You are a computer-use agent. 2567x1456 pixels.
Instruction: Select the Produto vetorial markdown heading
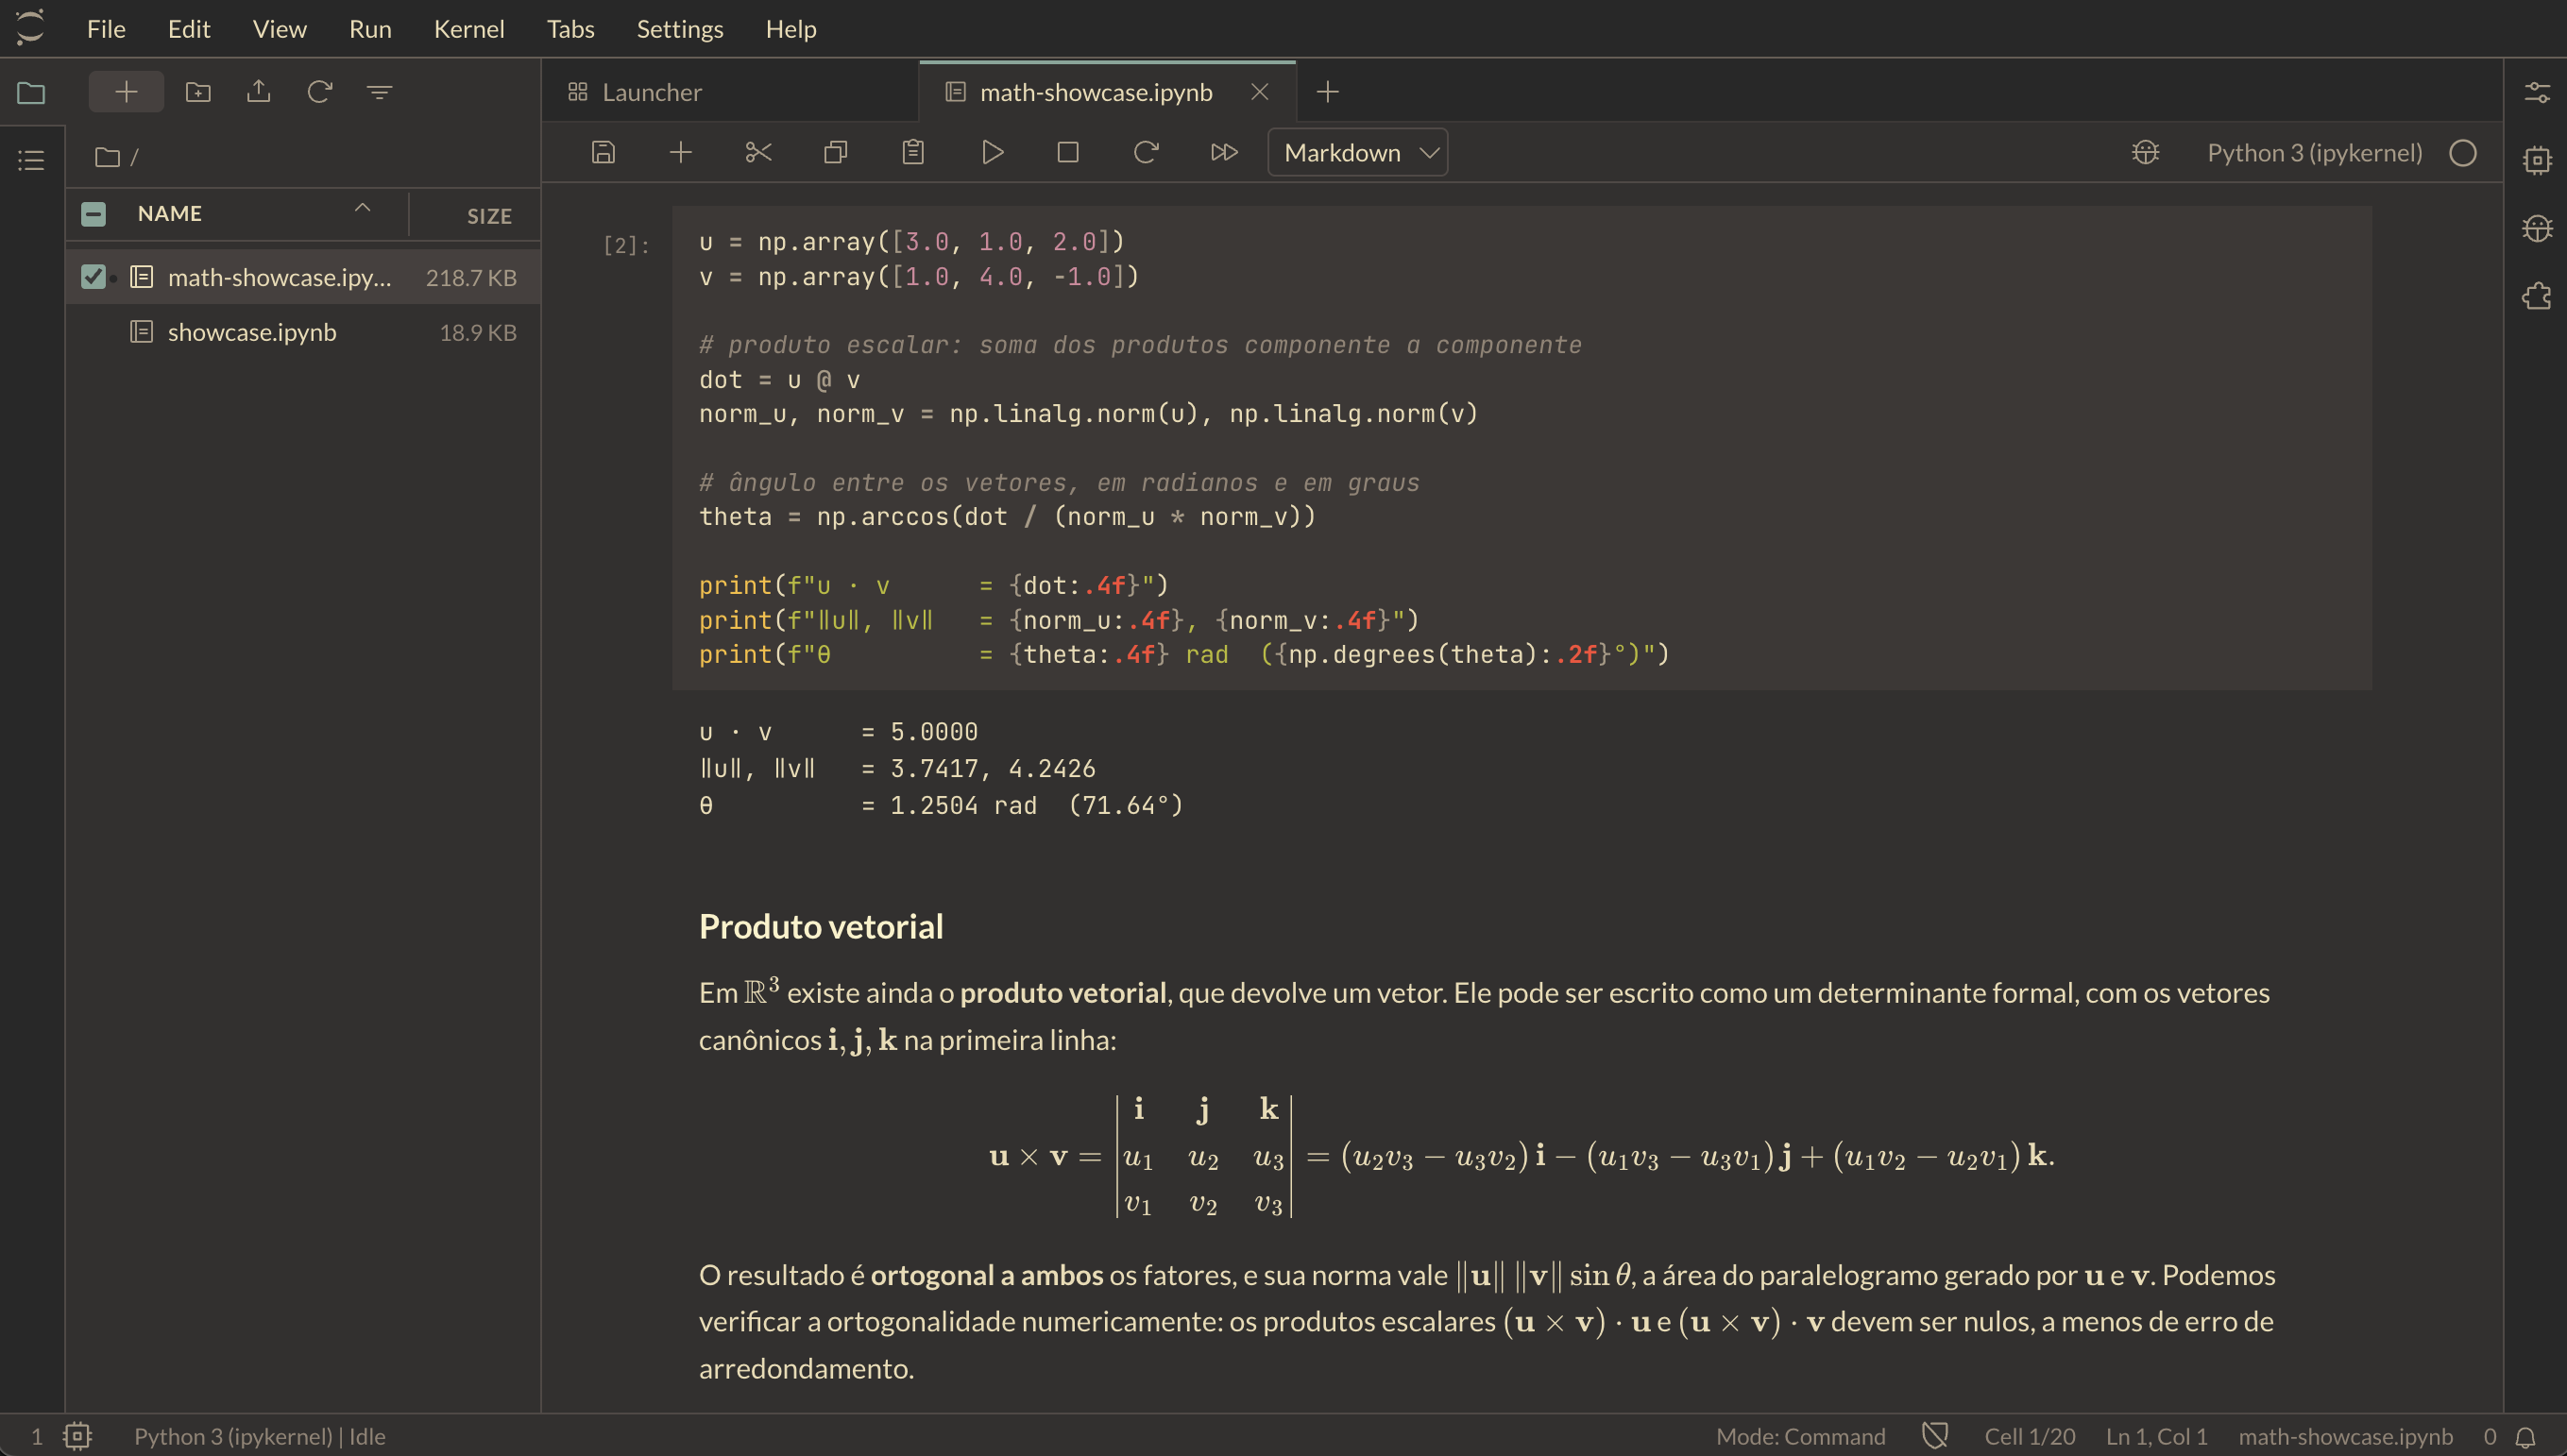[820, 926]
